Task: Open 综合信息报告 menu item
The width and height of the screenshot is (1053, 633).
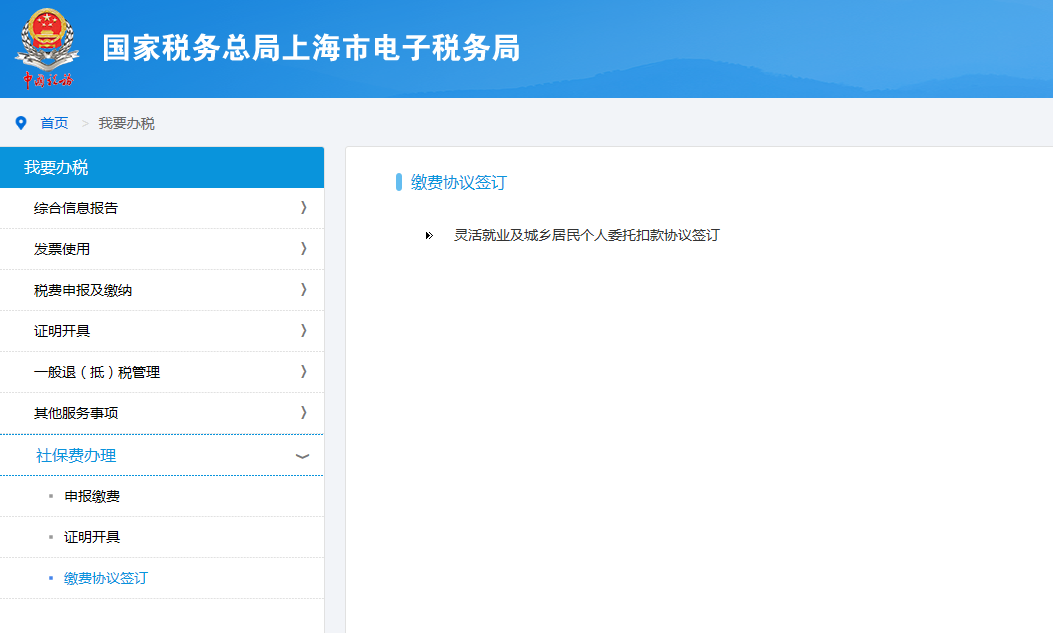Action: point(76,208)
